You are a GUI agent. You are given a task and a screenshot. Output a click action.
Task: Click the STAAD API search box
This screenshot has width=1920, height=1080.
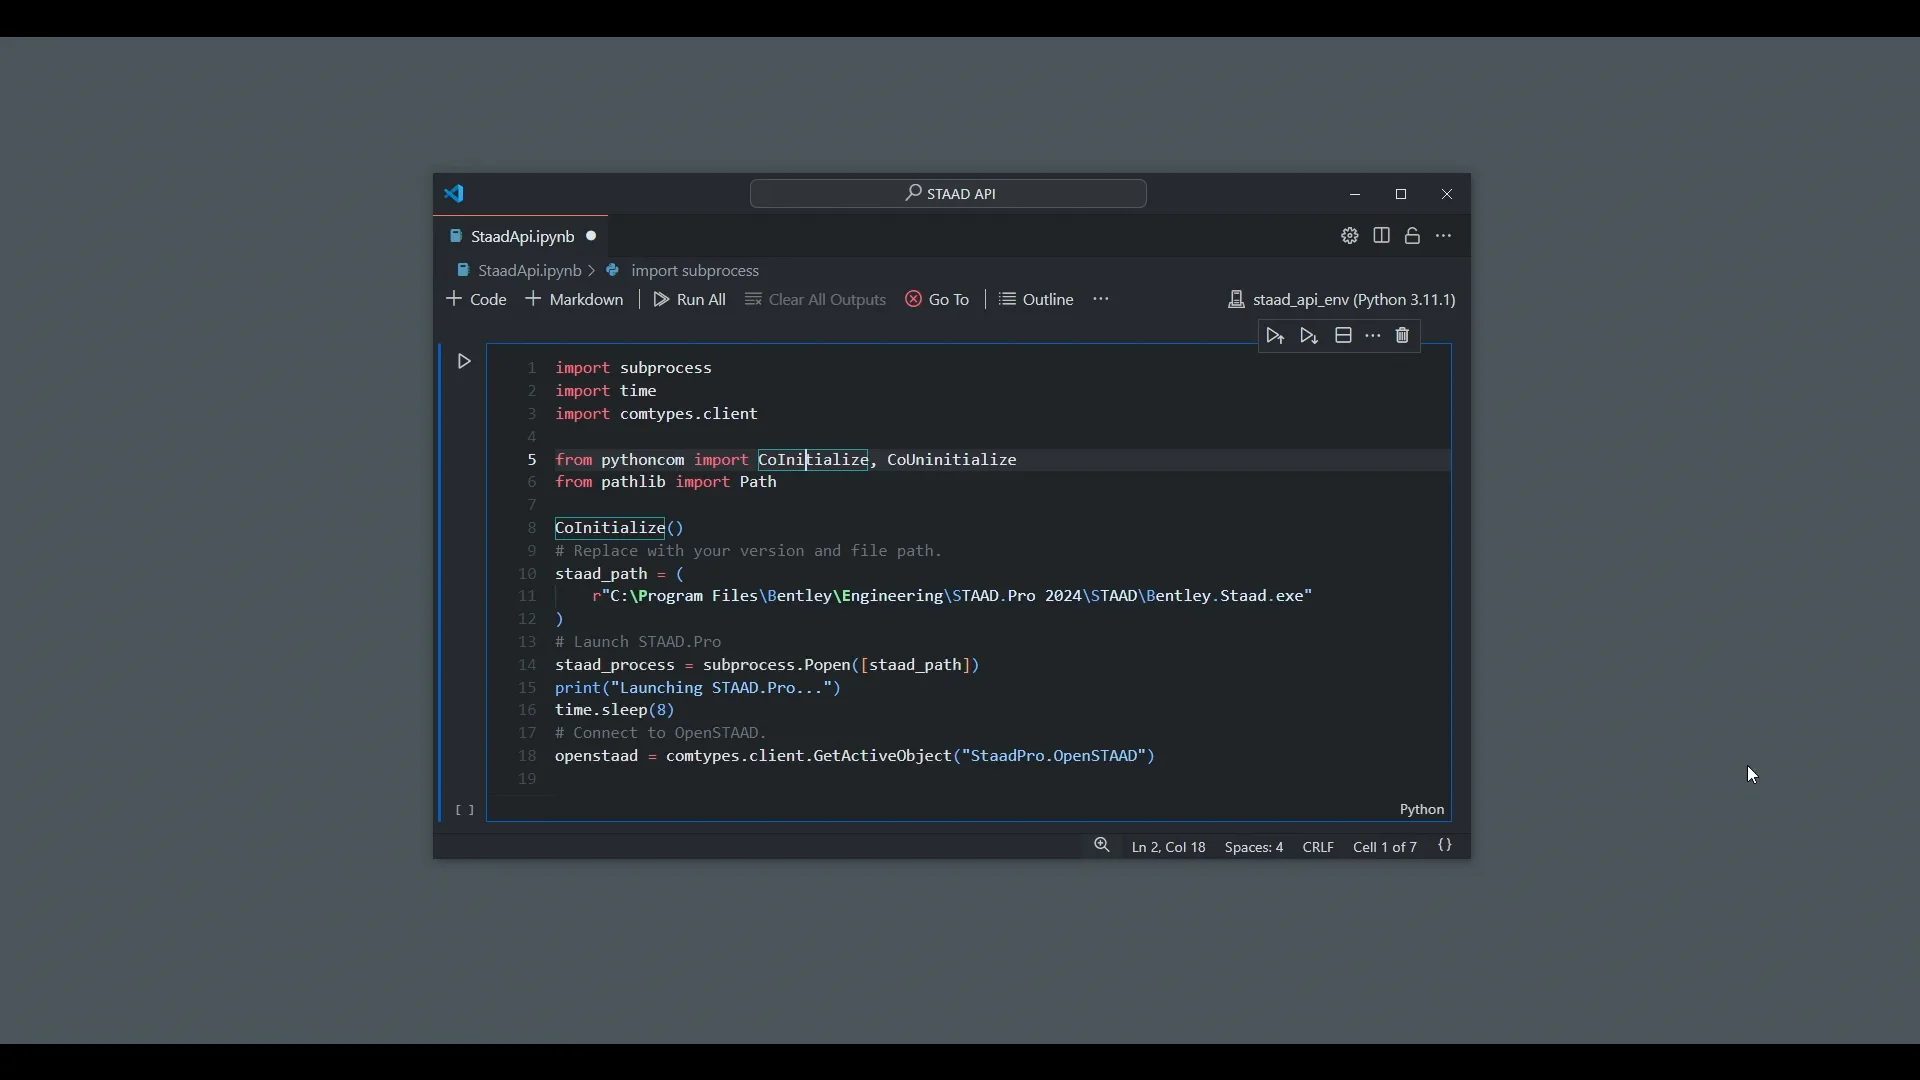point(948,194)
